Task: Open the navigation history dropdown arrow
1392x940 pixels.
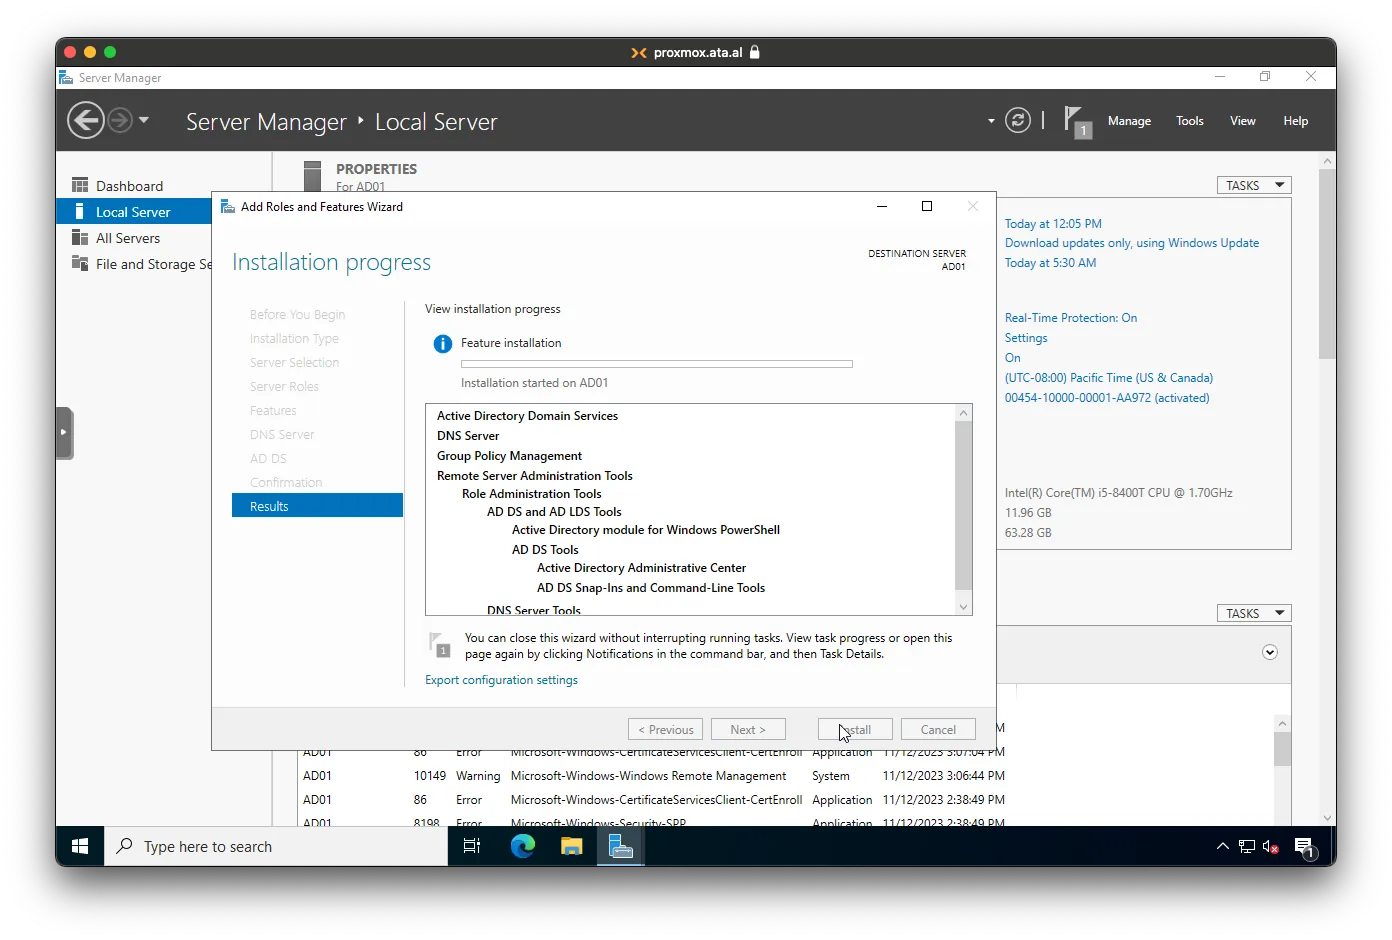Action: click(x=144, y=120)
